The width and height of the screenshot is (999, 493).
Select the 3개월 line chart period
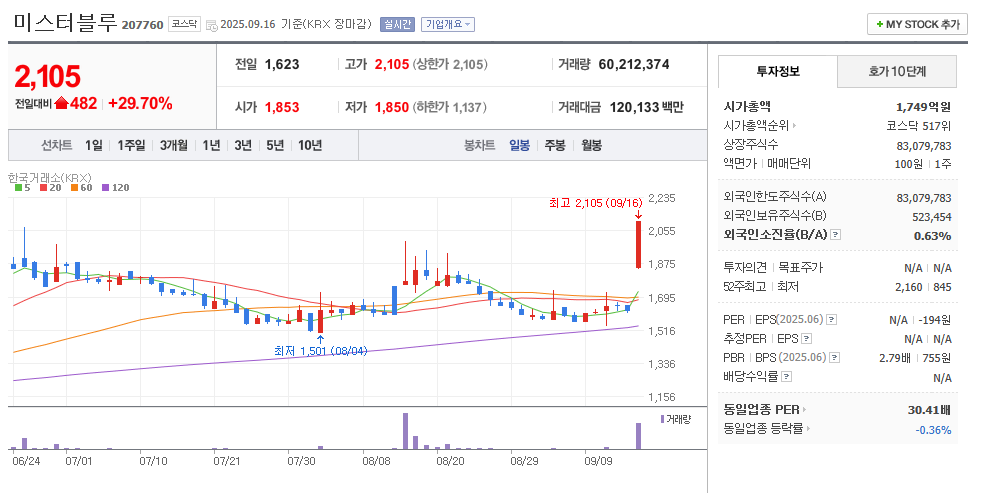(x=173, y=145)
